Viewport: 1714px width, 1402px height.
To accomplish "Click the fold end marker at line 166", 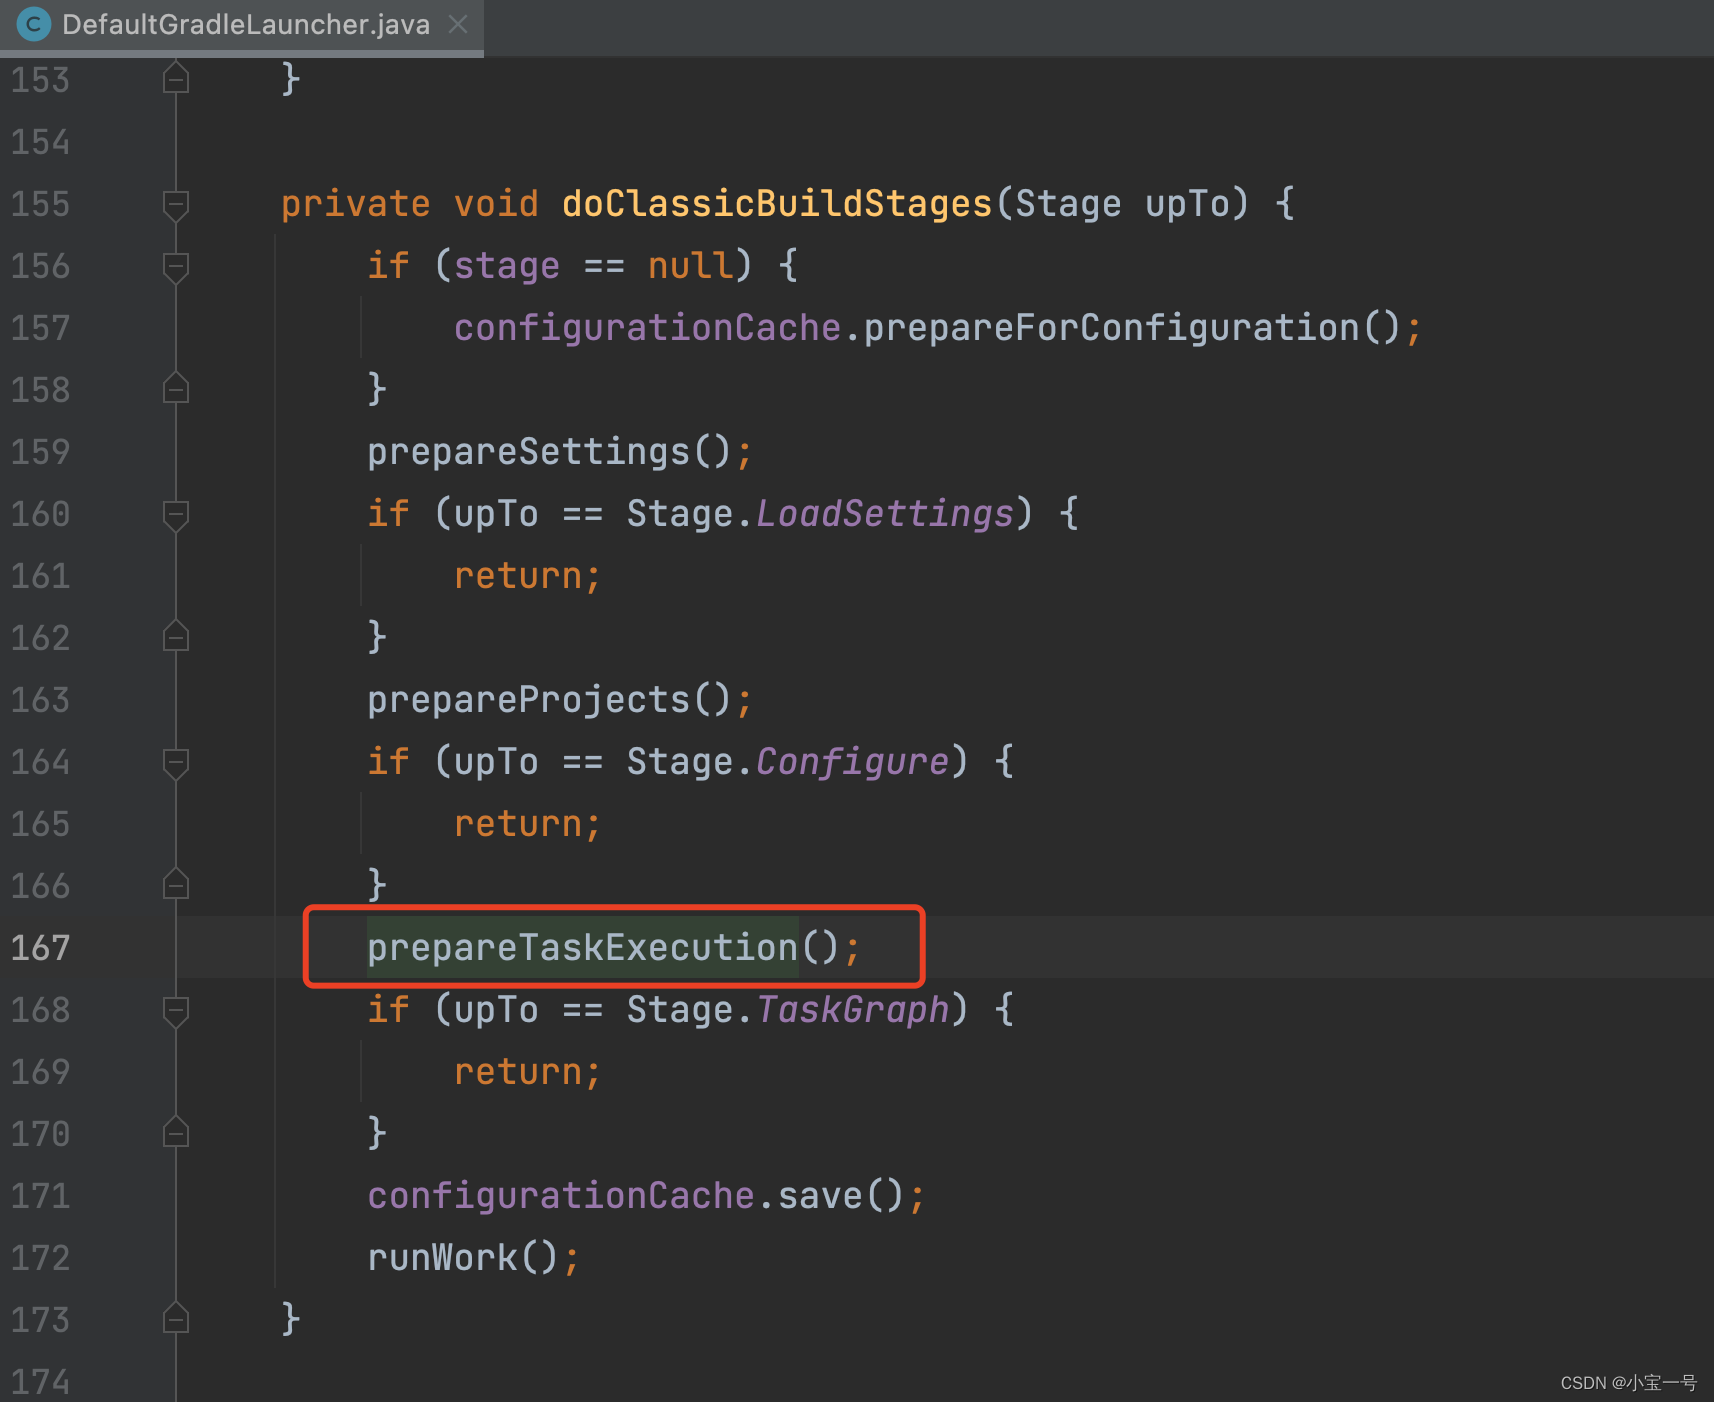I will tap(176, 884).
